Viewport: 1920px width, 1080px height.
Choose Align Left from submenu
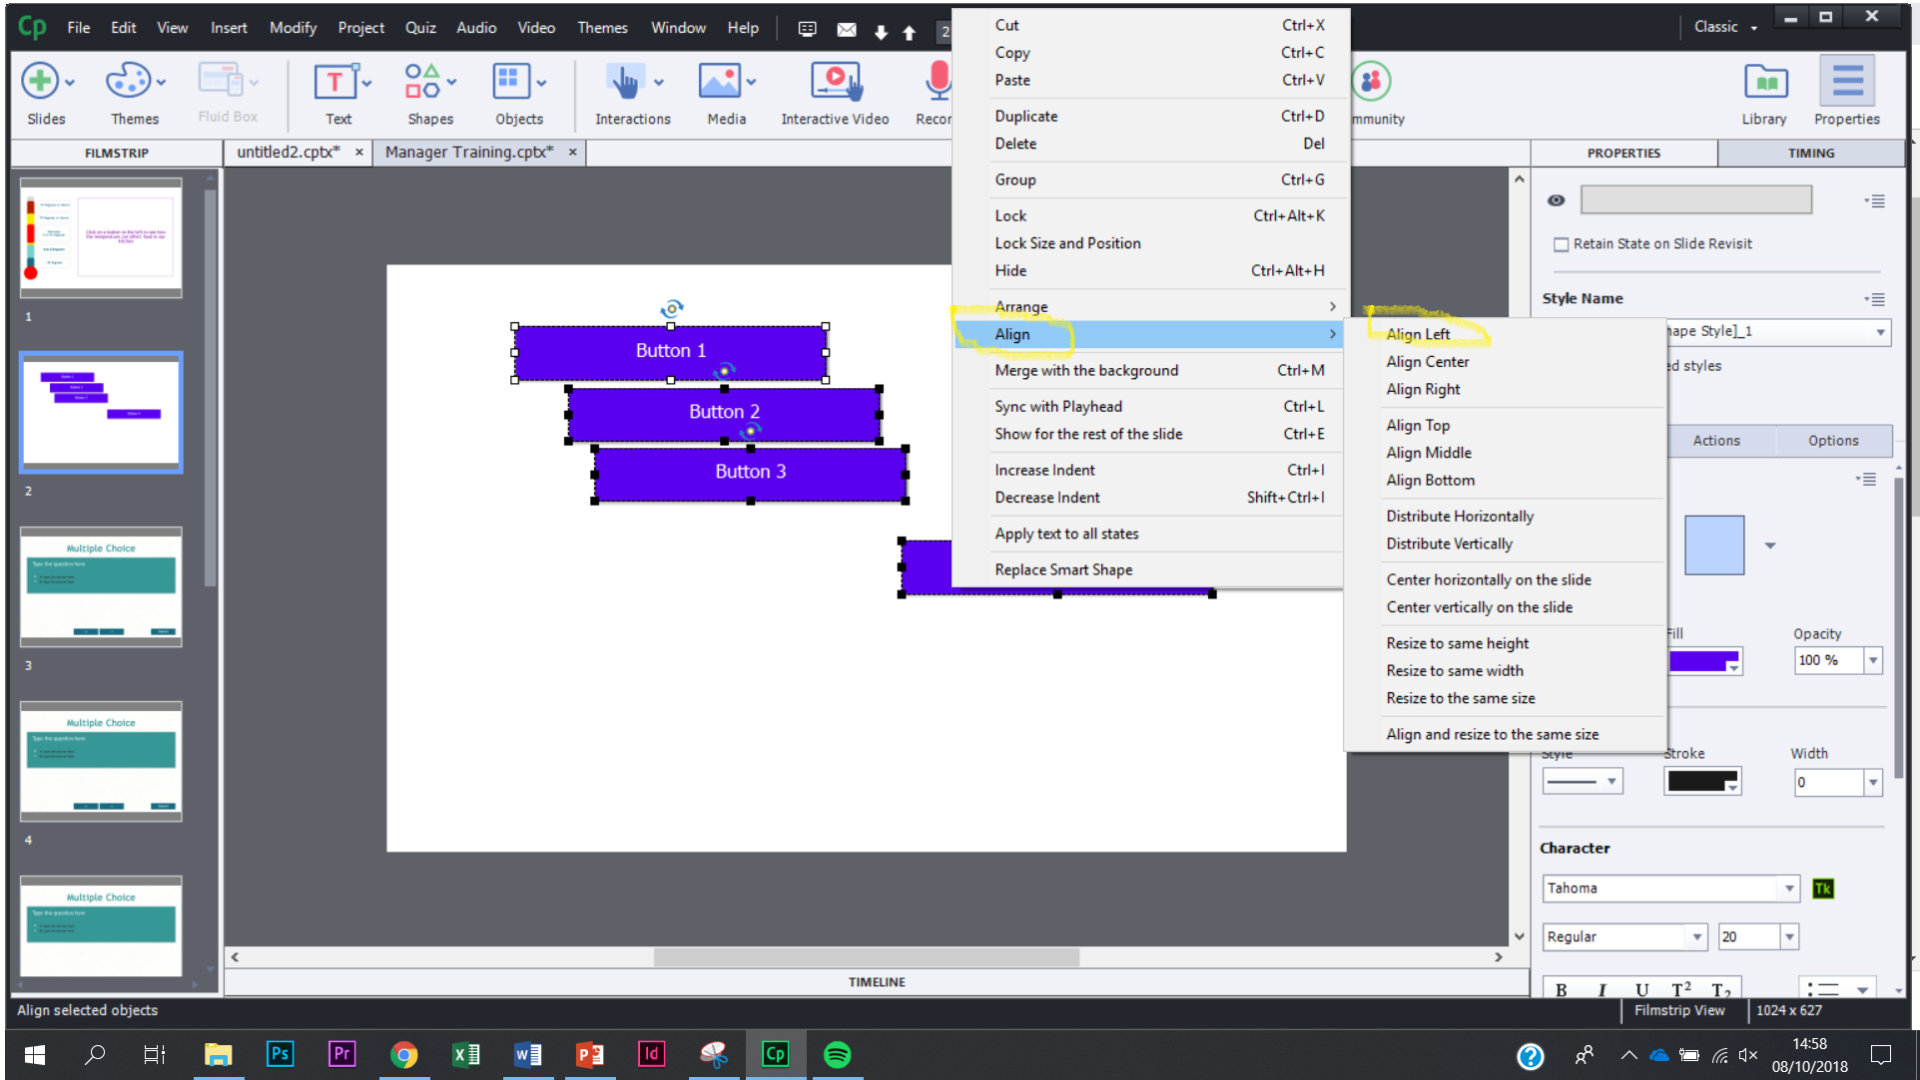click(1417, 334)
